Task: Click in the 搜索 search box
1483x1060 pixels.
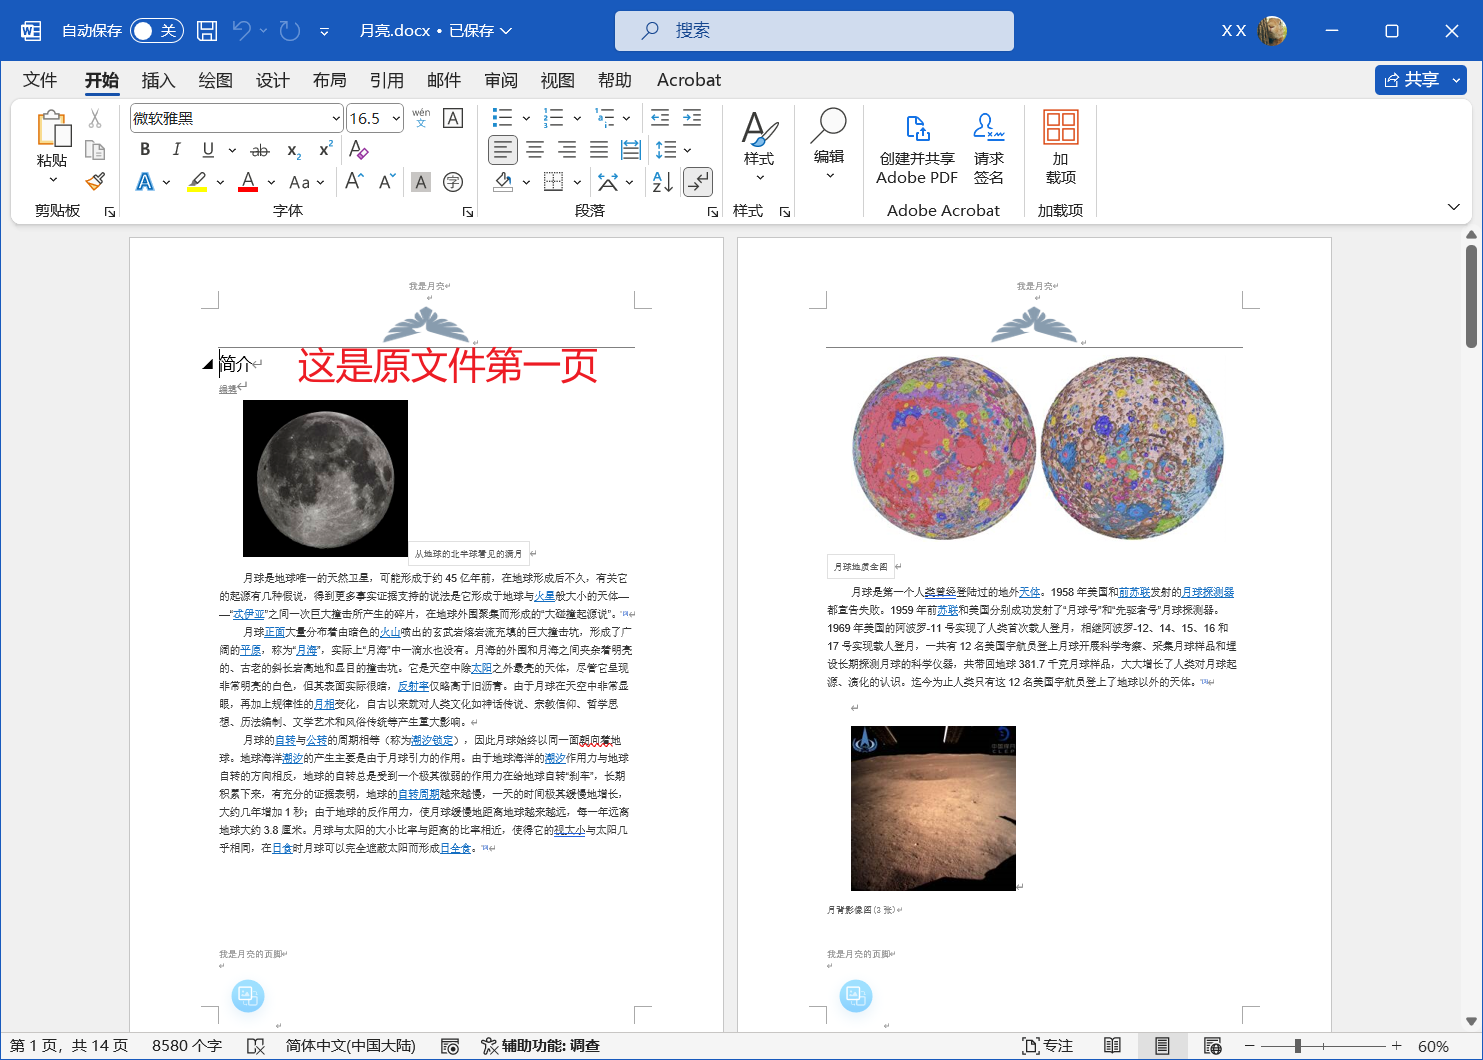Action: 814,31
